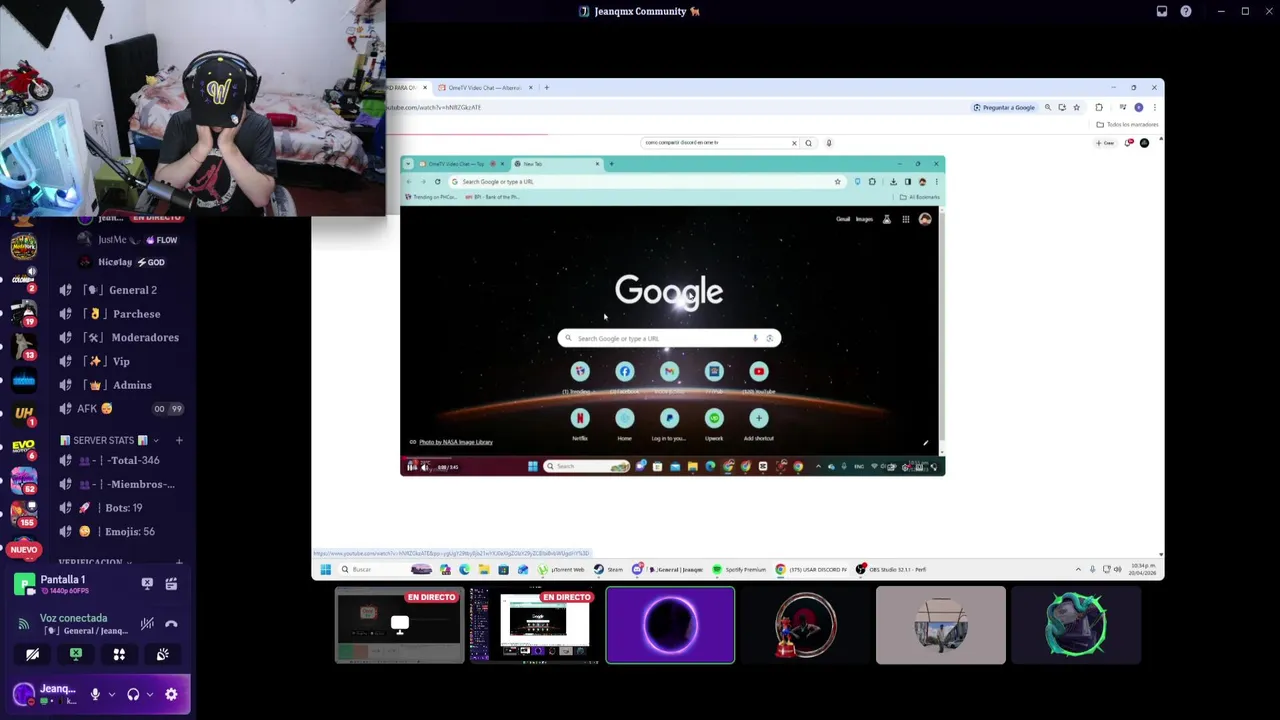
Task: Click Google homepage search box in video
Action: [x=669, y=338]
